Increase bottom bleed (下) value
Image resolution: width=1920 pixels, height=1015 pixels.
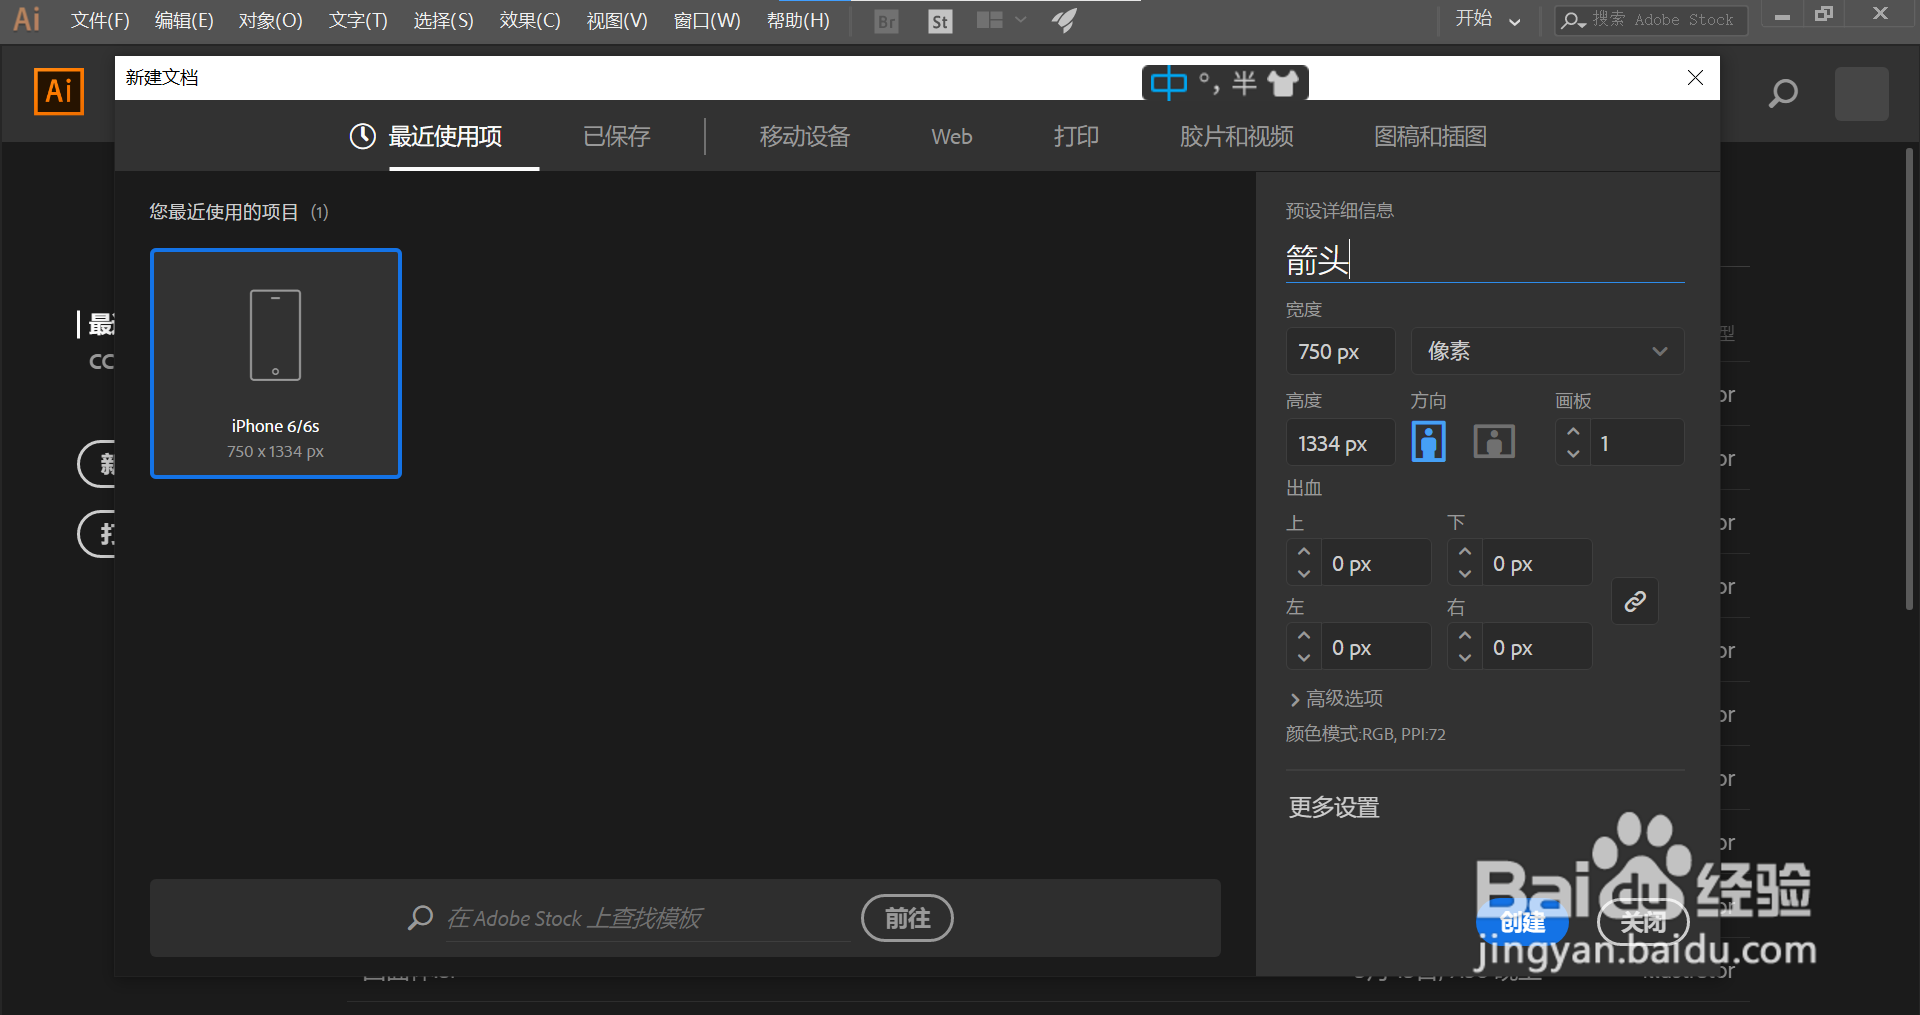[x=1465, y=552]
